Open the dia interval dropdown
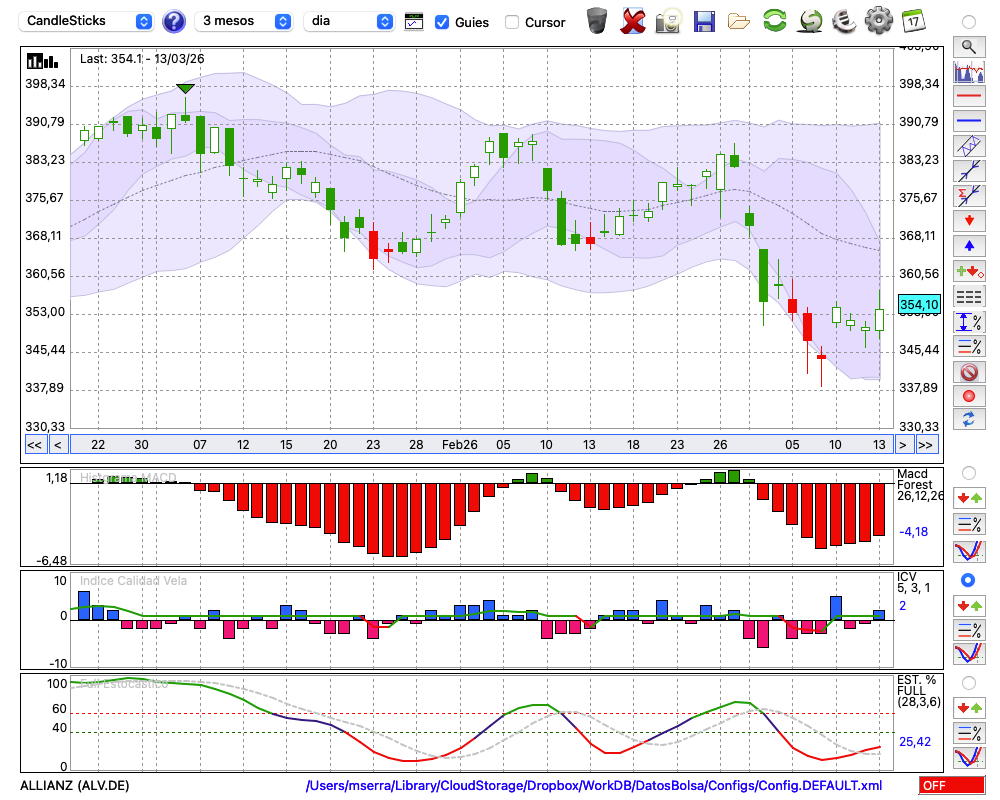This screenshot has height=800, width=1000. point(349,21)
